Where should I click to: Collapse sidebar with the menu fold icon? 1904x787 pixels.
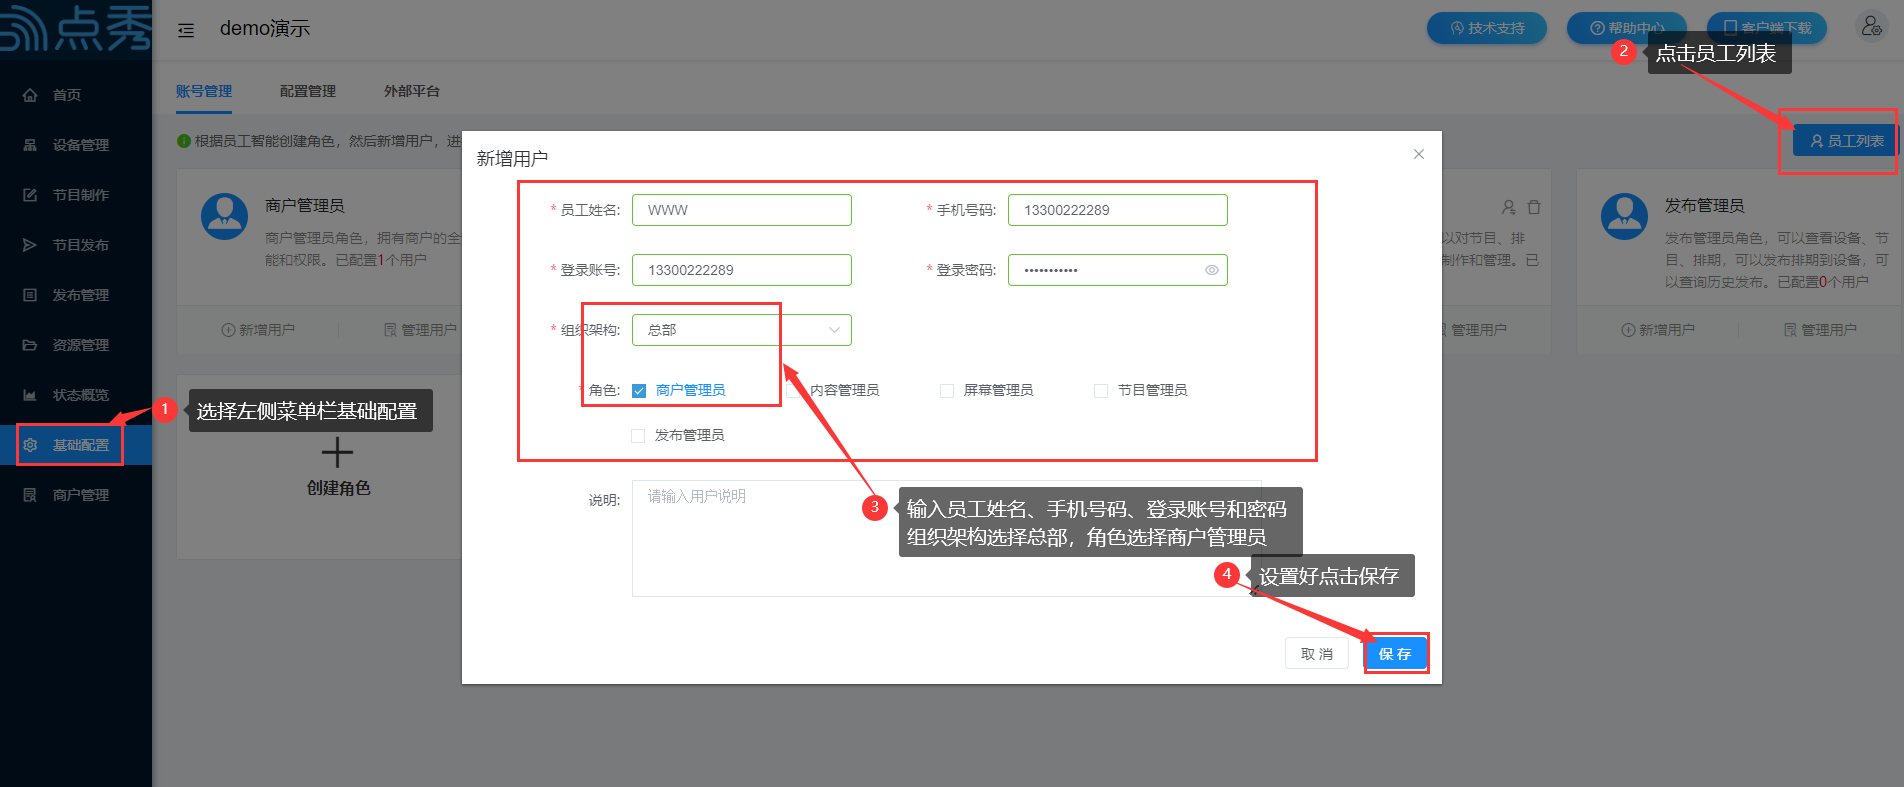coord(186,30)
